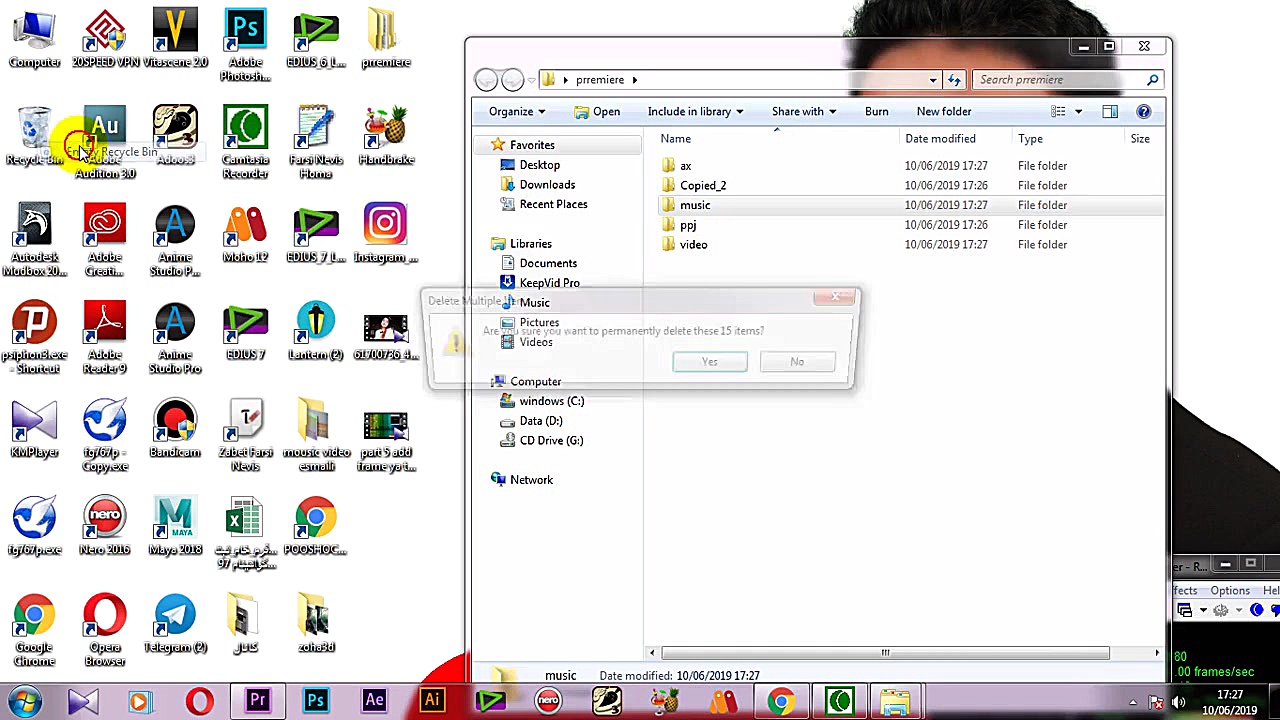1280x720 pixels.
Task: Launch Vitascene 2.0 from the desktop
Action: [x=175, y=40]
